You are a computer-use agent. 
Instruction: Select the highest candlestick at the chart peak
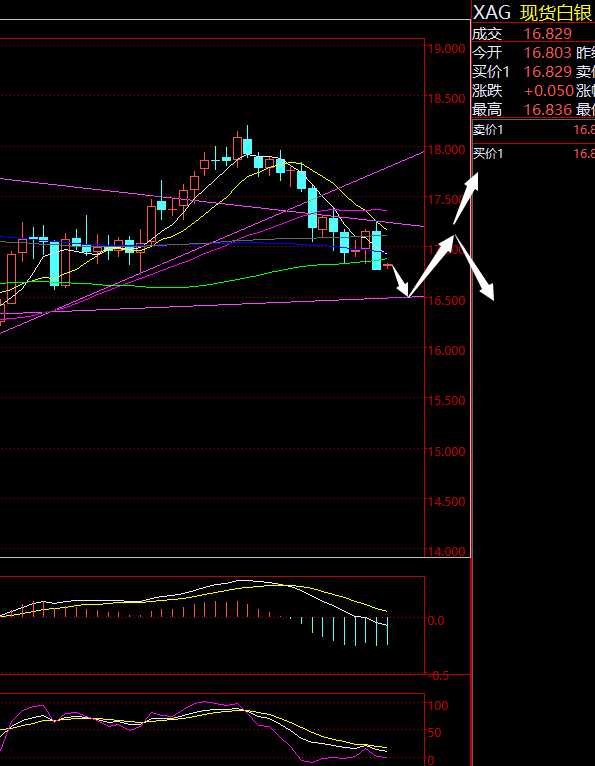pyautogui.click(x=248, y=141)
